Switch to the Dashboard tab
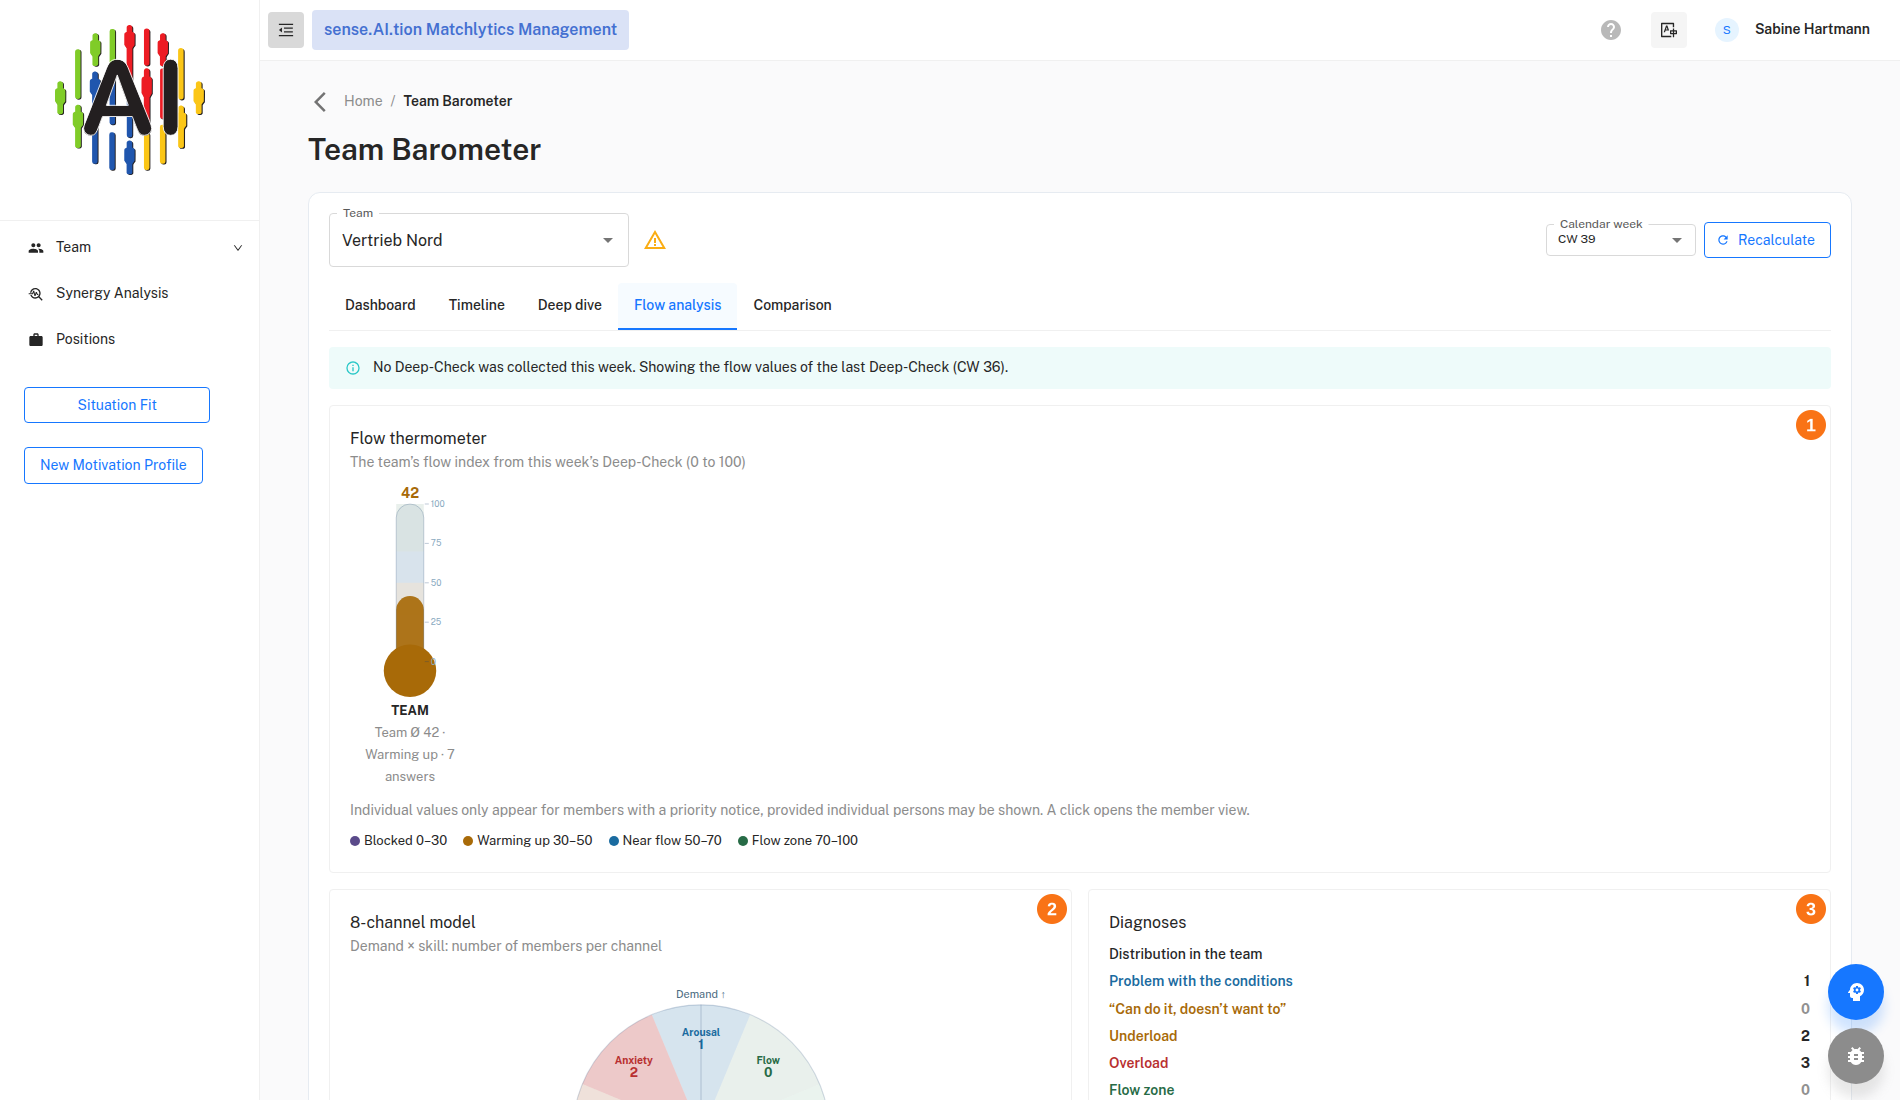This screenshot has height=1100, width=1900. coord(380,305)
